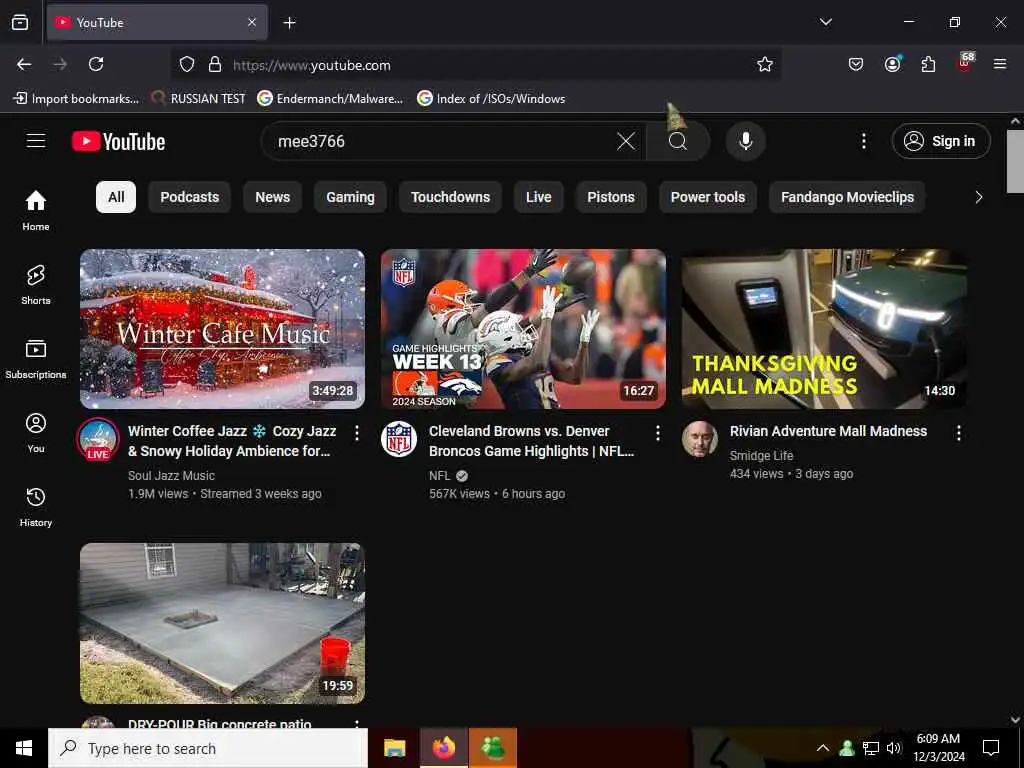Play the Thanksgiving Mall Madness thumbnail
Screen dimensions: 1024x768
(x=824, y=329)
